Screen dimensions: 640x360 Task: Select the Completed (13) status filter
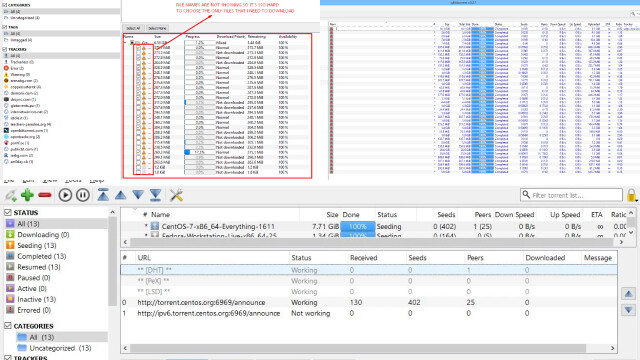click(56, 256)
